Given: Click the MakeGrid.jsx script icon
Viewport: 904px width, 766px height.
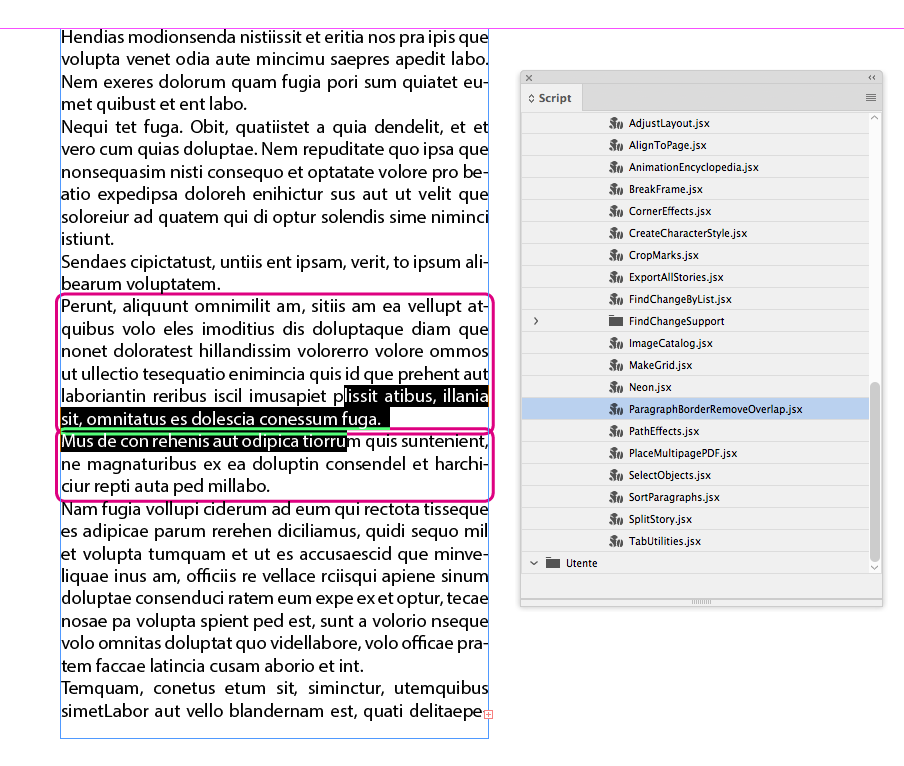Looking at the screenshot, I should click(x=616, y=365).
